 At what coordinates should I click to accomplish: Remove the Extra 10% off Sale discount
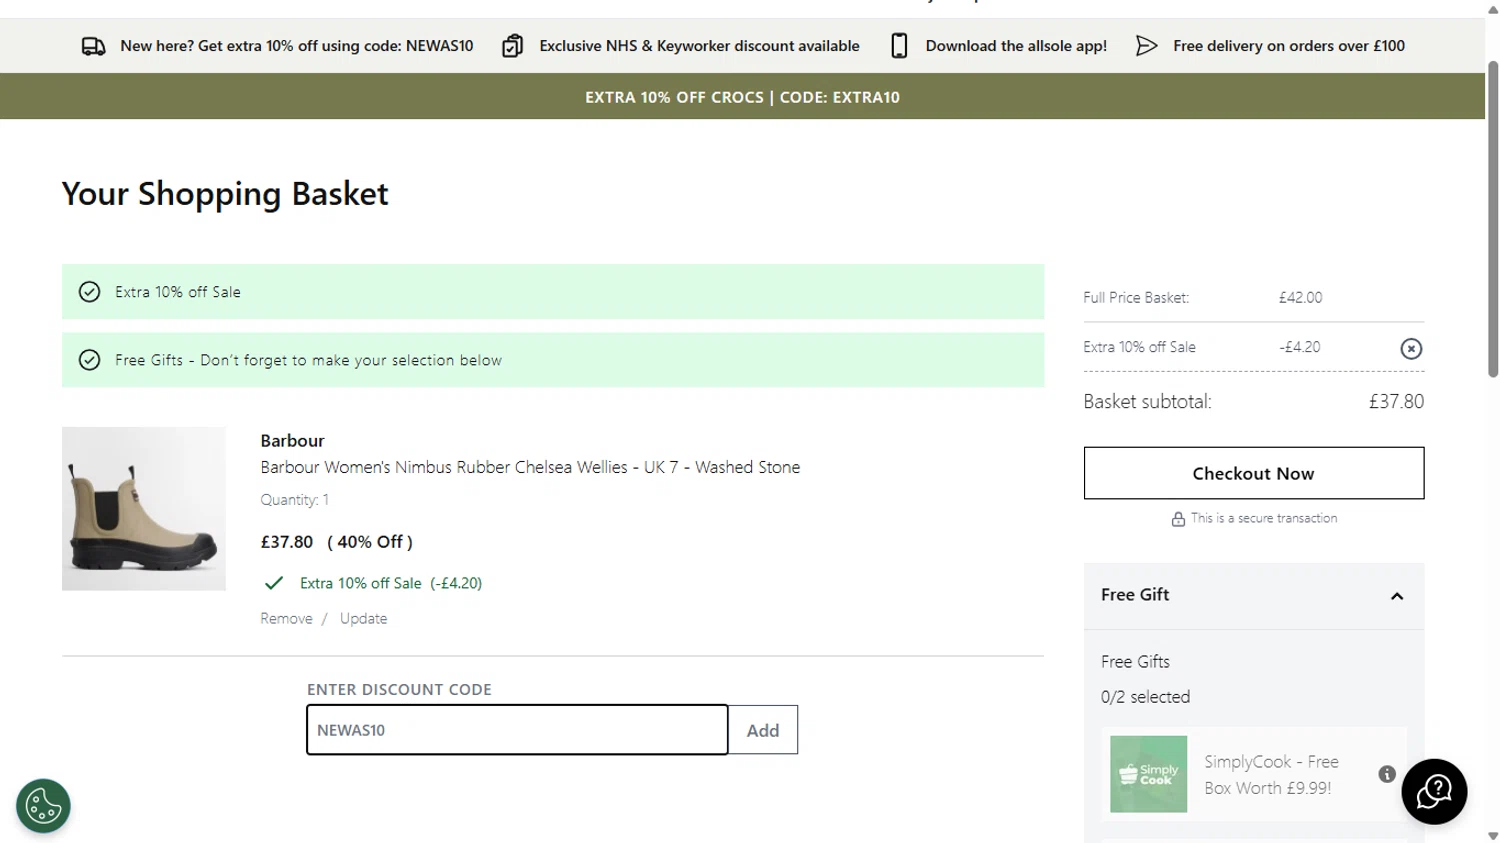point(1411,349)
